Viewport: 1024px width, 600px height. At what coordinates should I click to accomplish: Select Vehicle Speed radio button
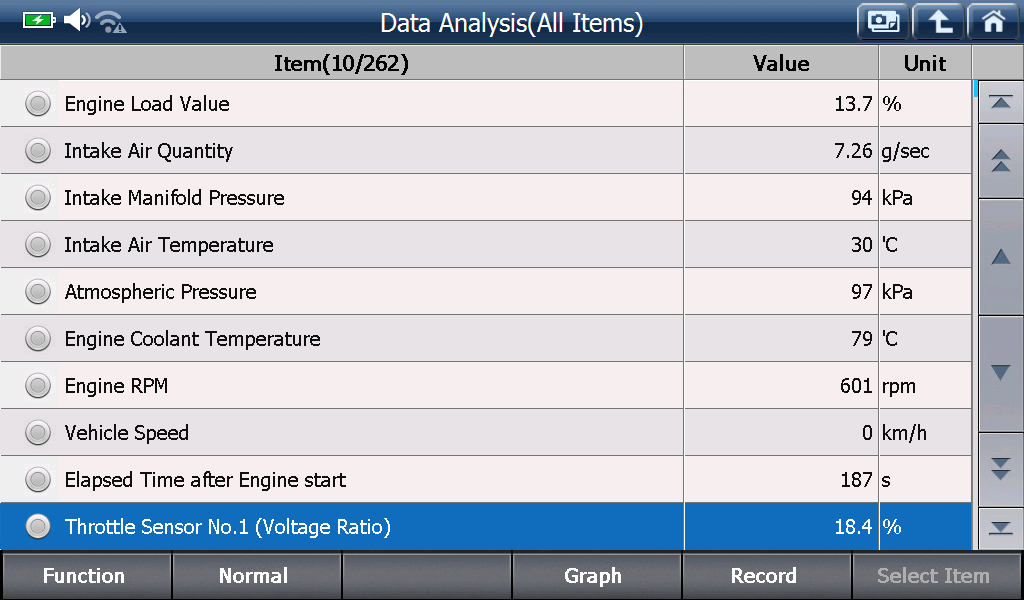coord(38,433)
